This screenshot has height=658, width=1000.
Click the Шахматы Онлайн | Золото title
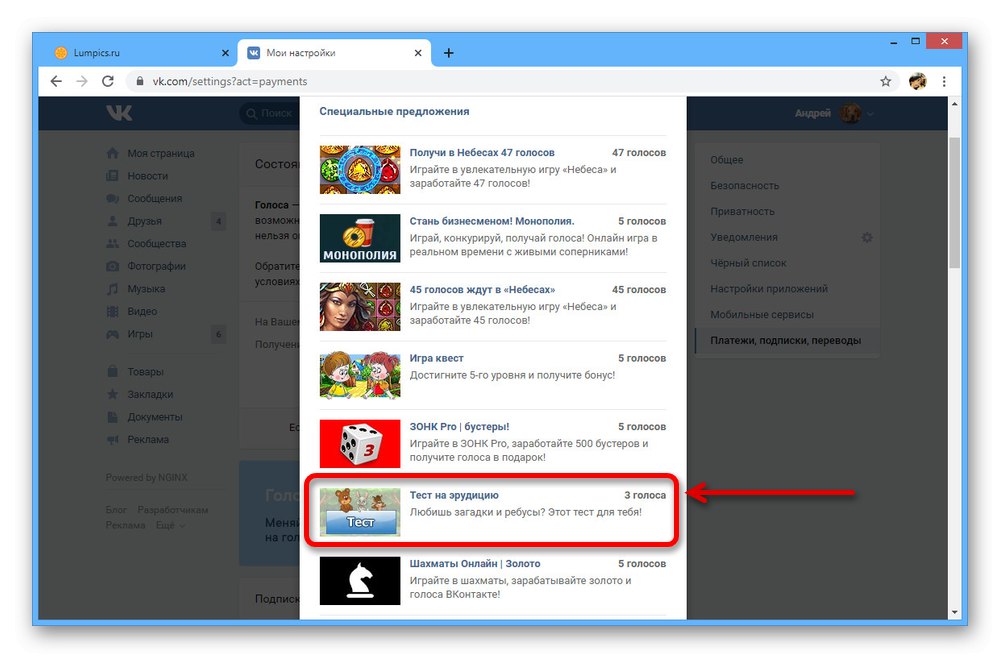[474, 564]
